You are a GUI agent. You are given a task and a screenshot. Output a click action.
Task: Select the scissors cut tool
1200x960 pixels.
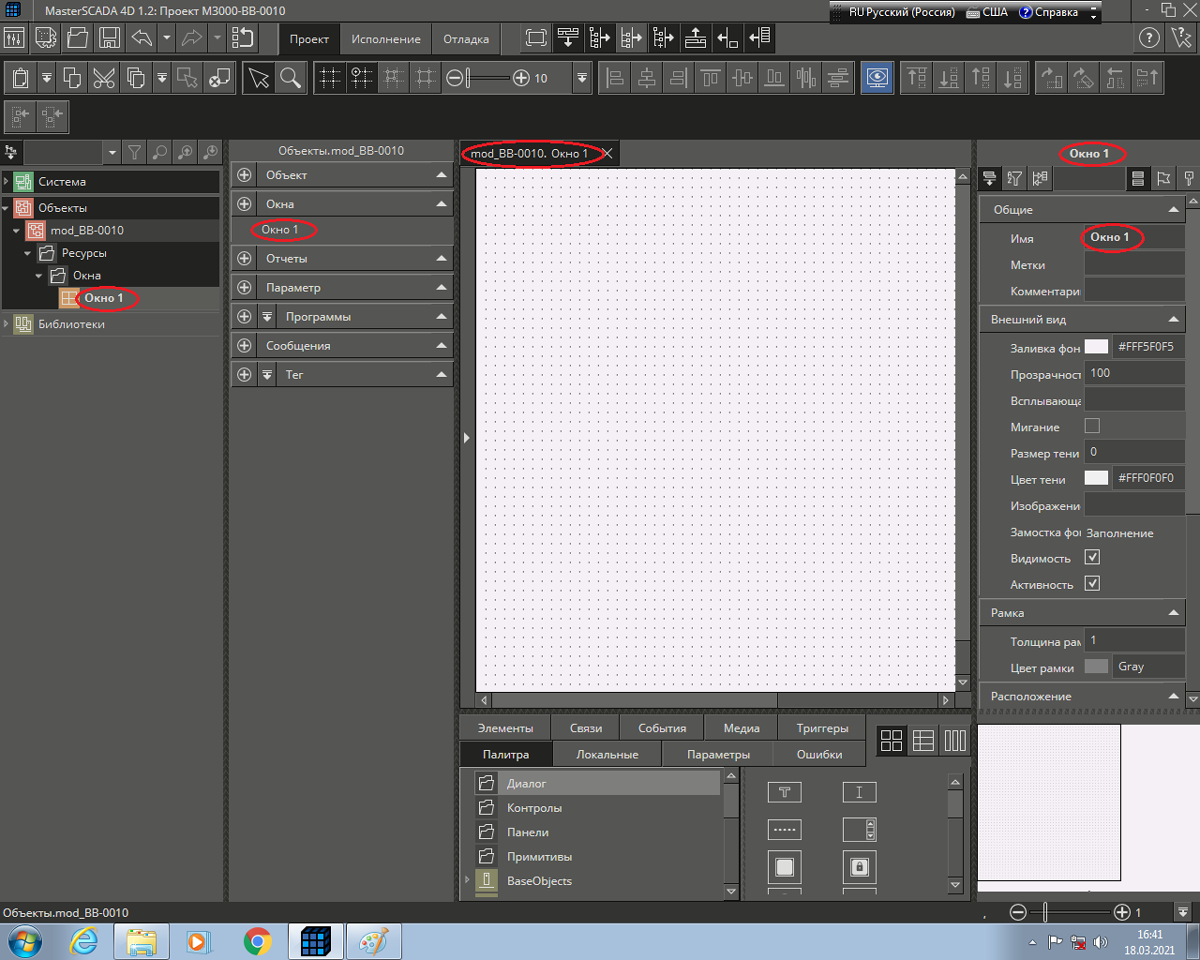(103, 78)
